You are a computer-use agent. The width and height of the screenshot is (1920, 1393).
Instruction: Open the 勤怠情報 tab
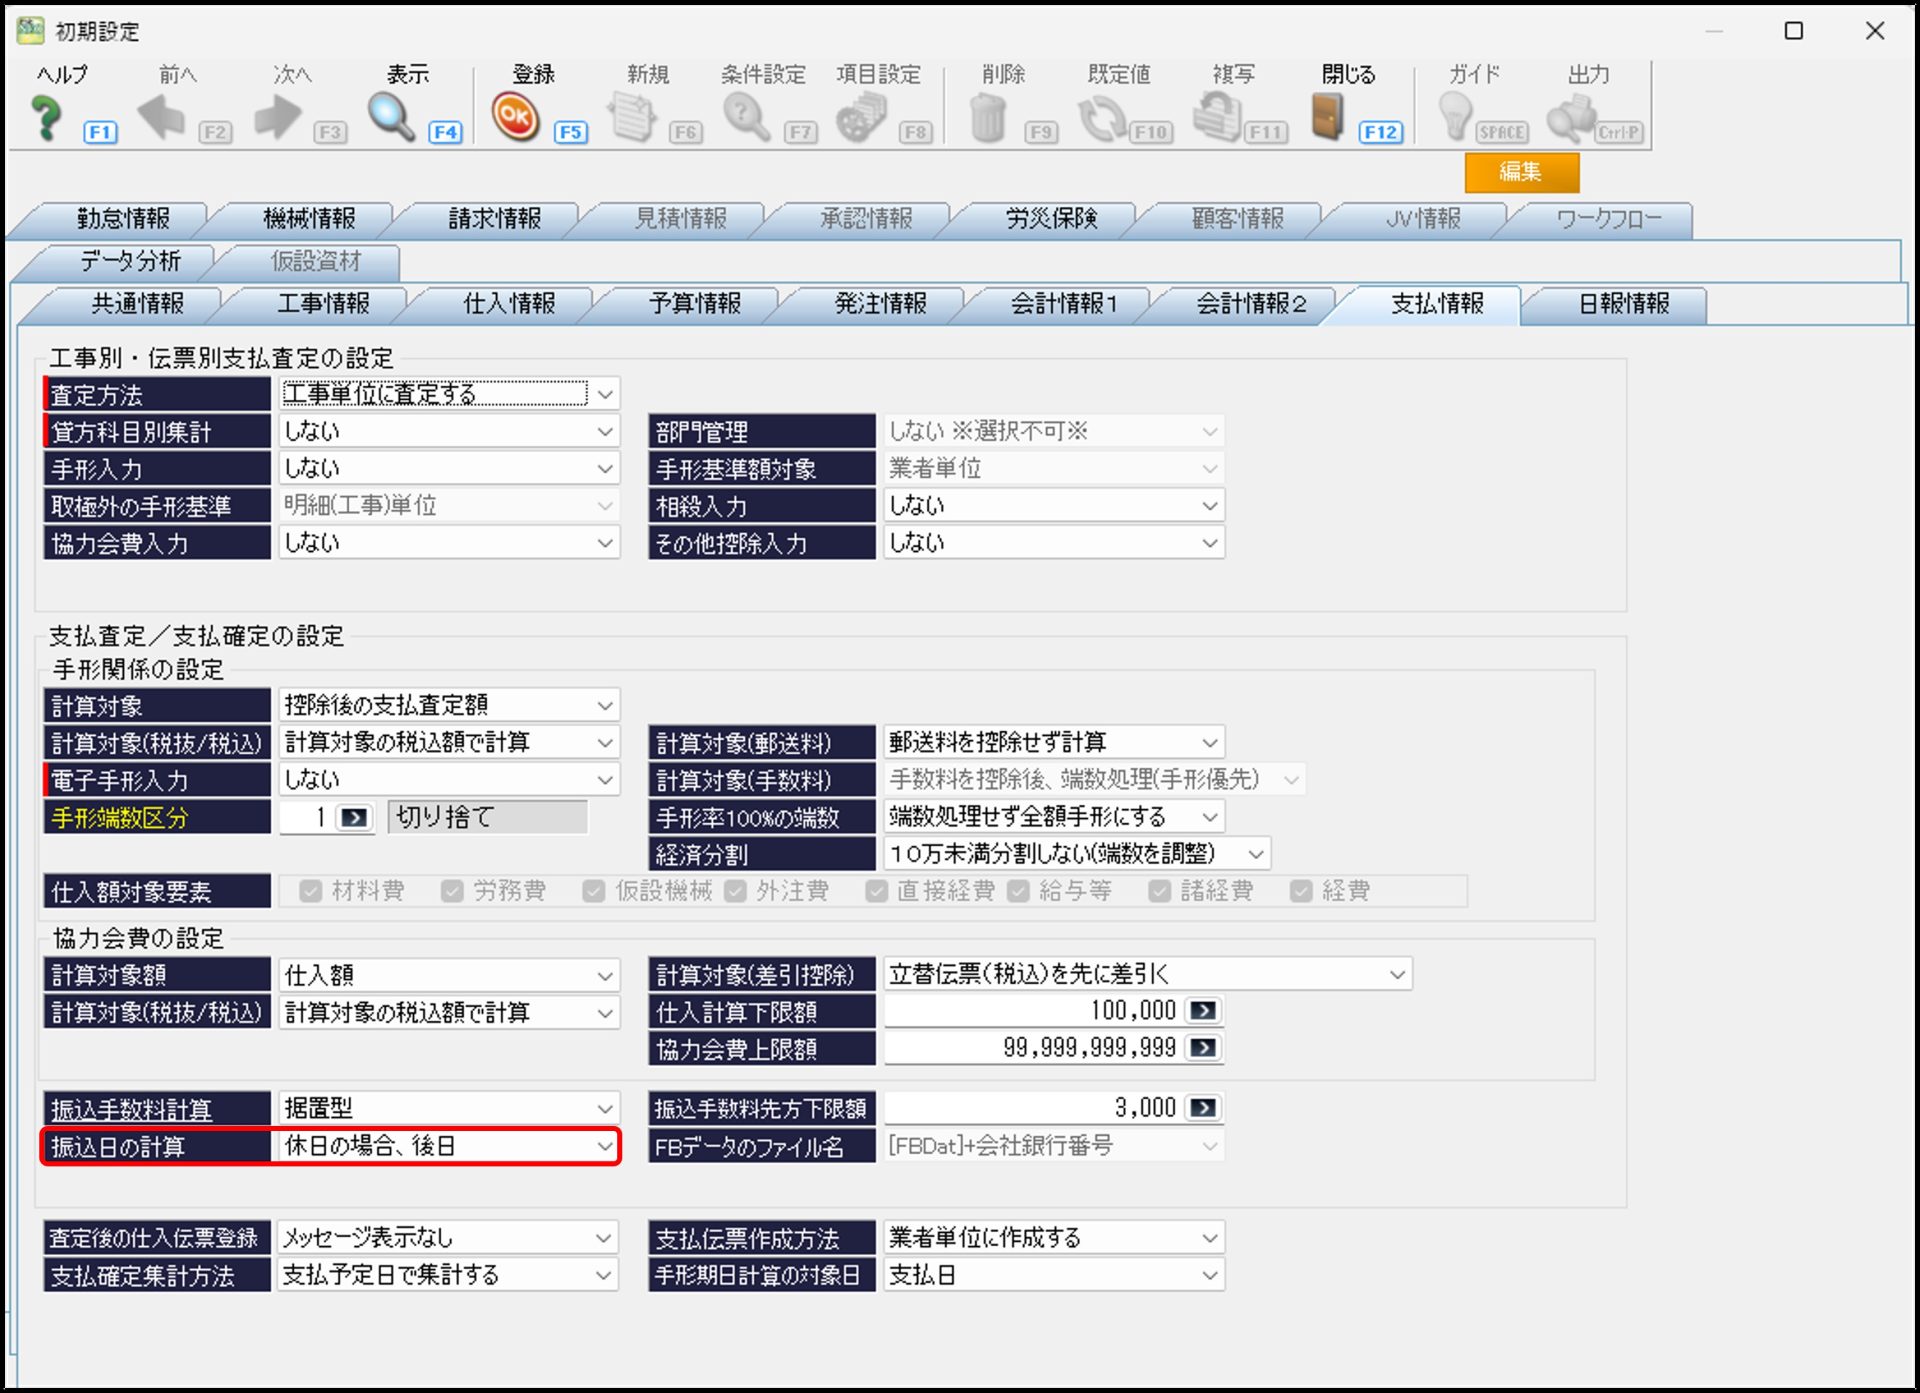pyautogui.click(x=122, y=219)
